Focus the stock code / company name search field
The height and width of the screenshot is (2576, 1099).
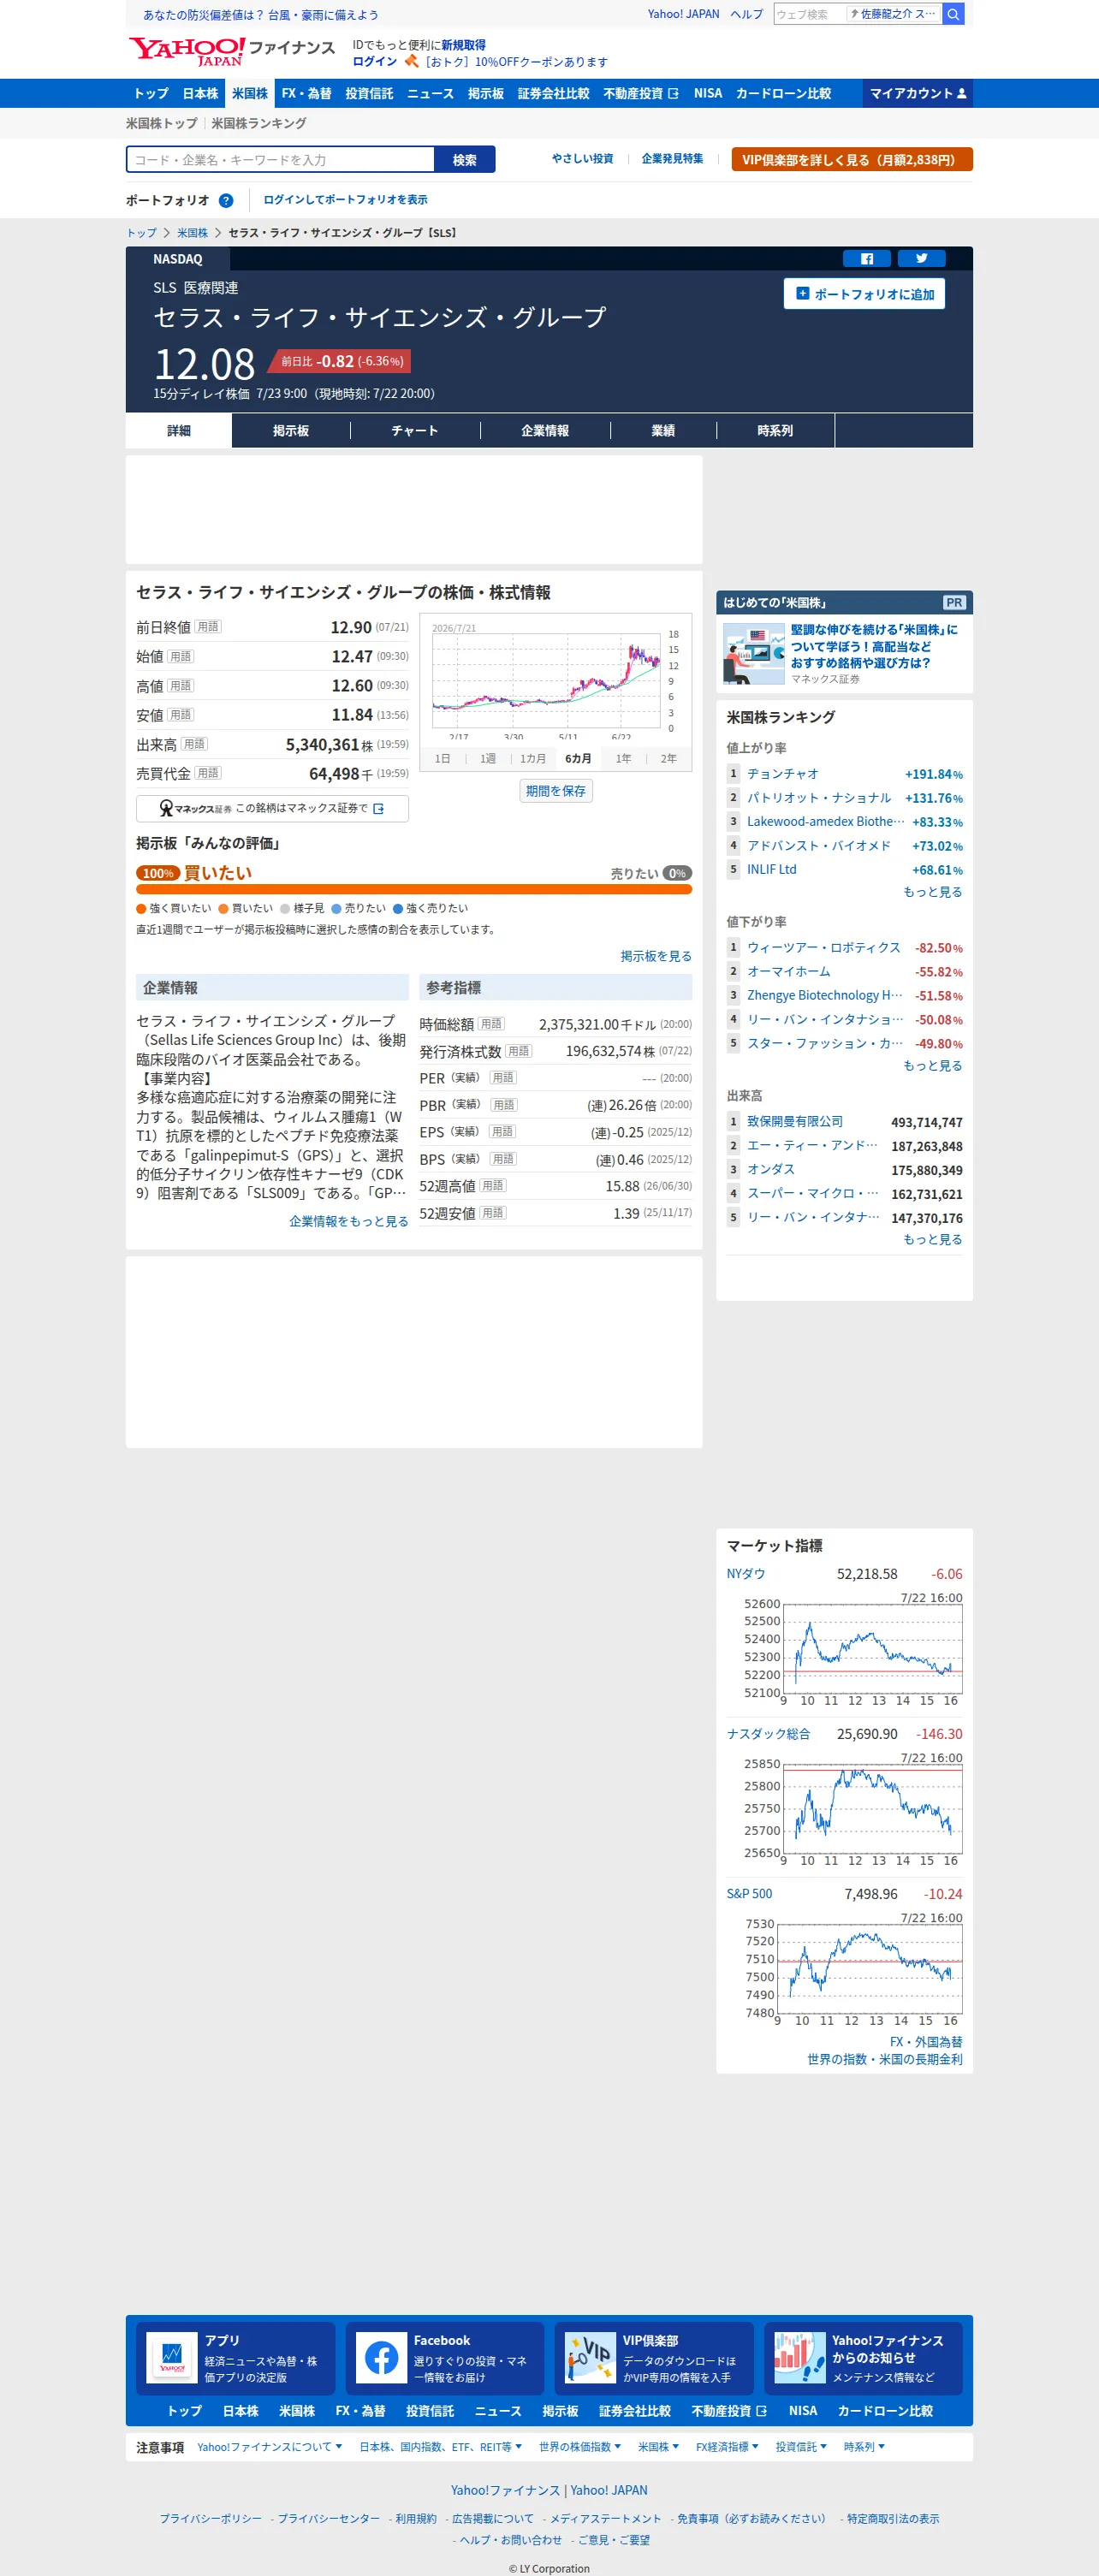click(x=280, y=160)
